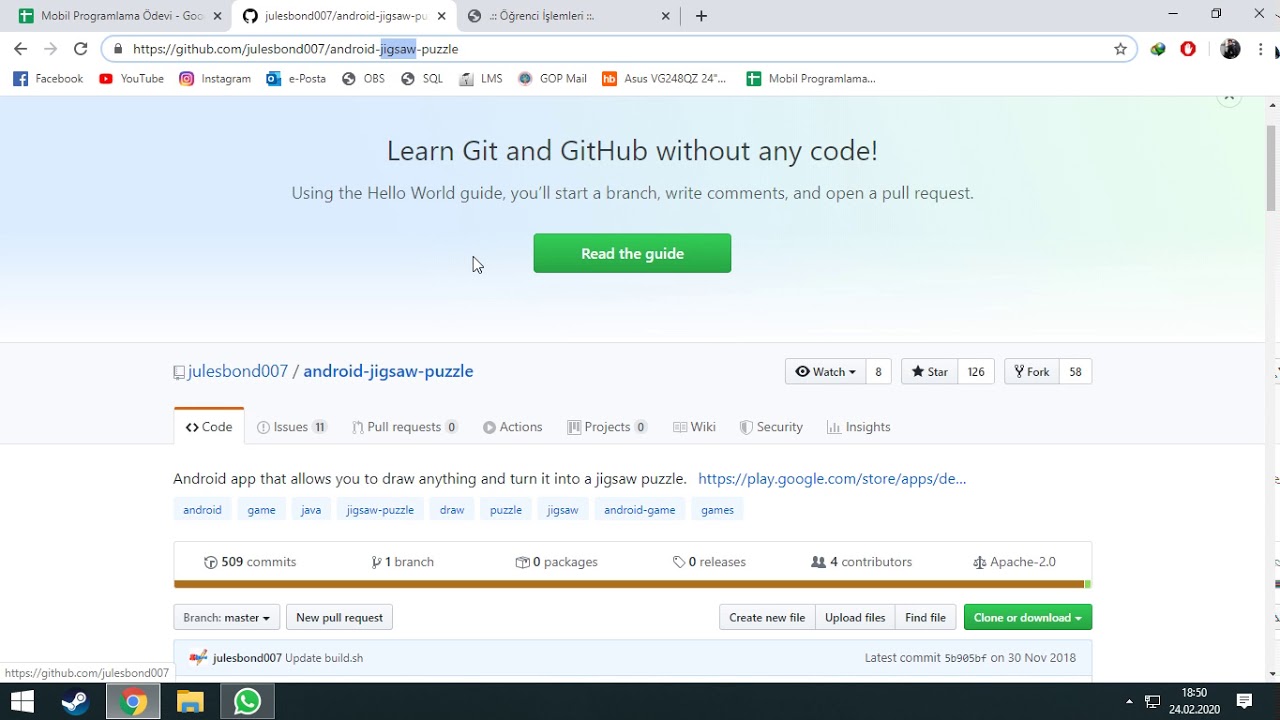Open Pull requests tab
The height and width of the screenshot is (720, 1280).
[405, 427]
